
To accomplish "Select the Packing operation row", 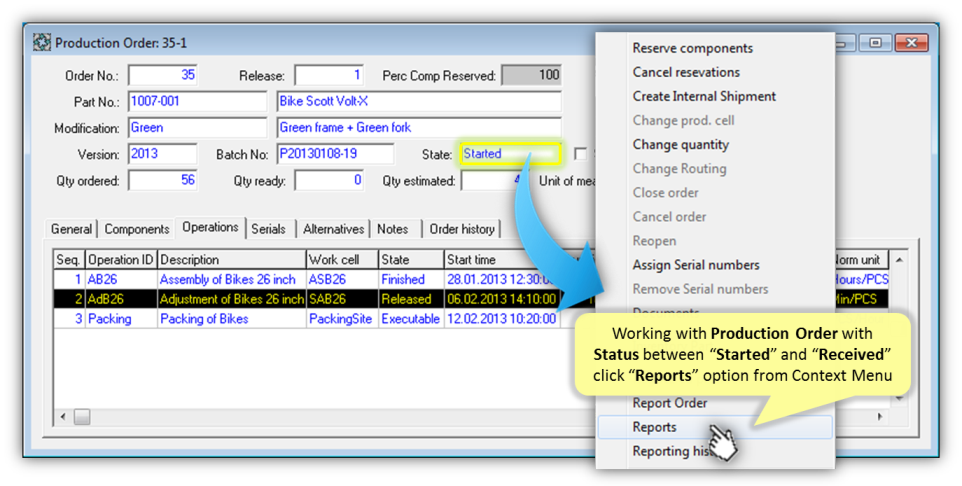I will (230, 319).
